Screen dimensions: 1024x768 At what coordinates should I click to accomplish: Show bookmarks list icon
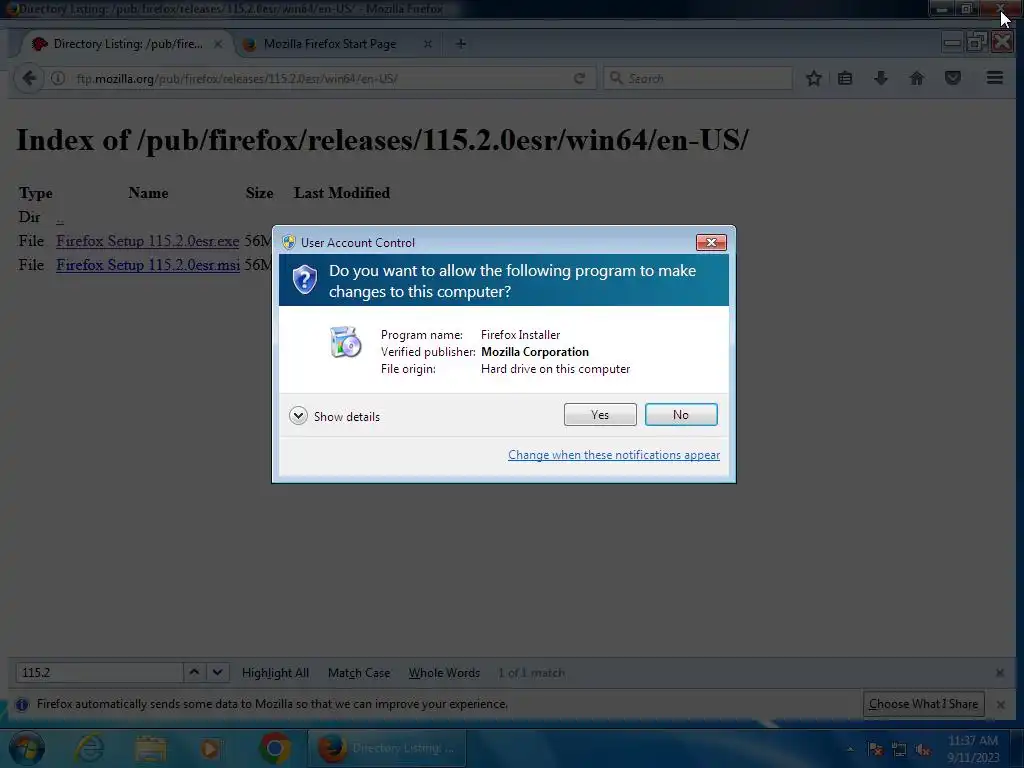(x=845, y=78)
